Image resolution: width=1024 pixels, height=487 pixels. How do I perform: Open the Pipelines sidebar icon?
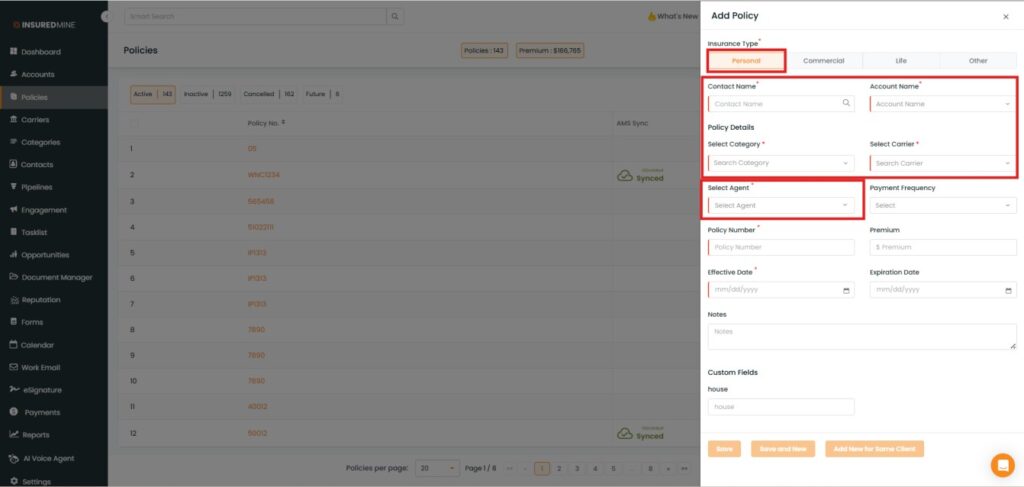coord(14,187)
